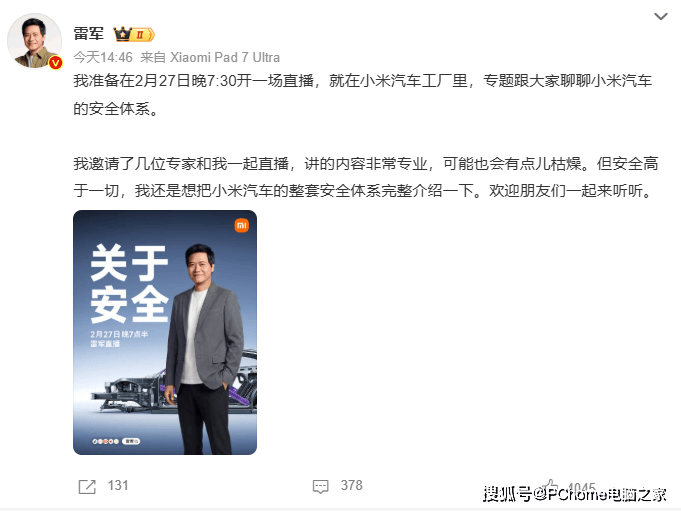Expand the post options chevron menu
The height and width of the screenshot is (511, 681).
(x=661, y=16)
